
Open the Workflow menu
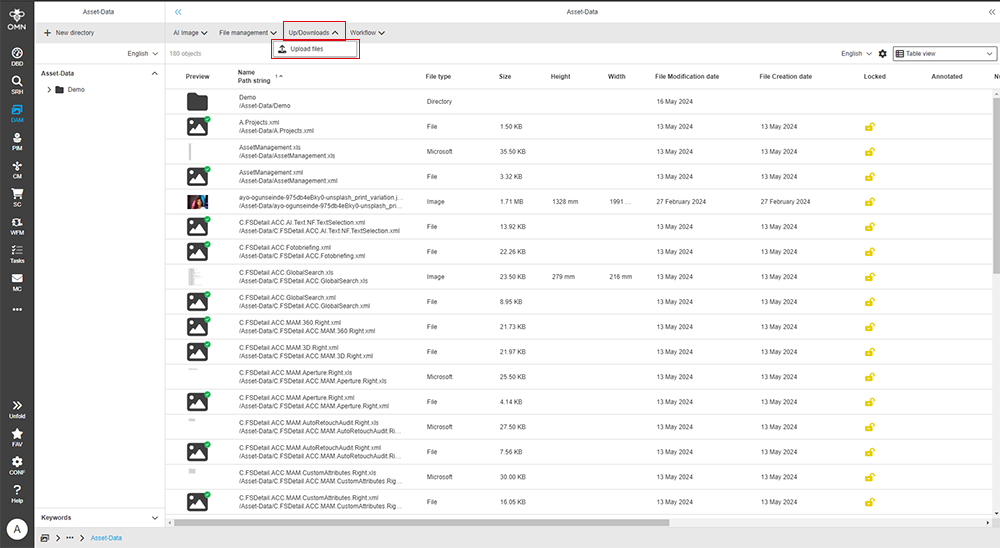pos(367,33)
